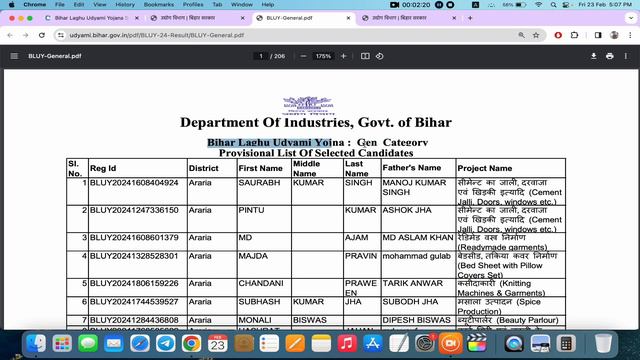Screen dimensions: 640x360
Task: Bookmark this tab with the star icon
Action: click(536, 36)
